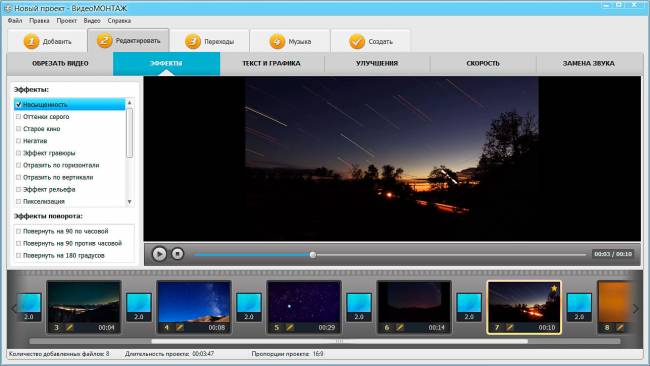The image size is (650, 366).
Task: Check Повернуть на 180 градусов
Action: pos(18,255)
